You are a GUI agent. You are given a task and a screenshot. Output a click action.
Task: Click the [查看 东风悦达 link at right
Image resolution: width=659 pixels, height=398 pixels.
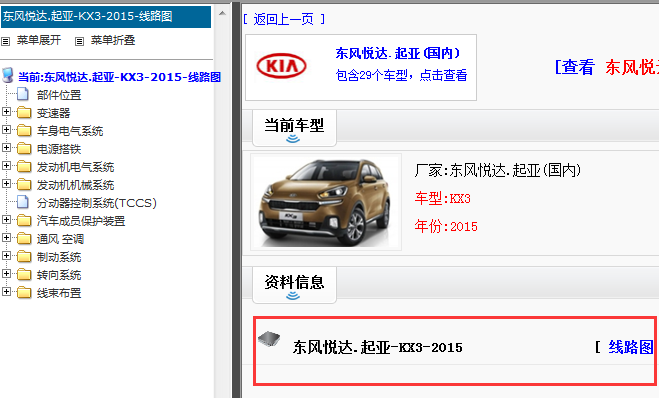(607, 67)
